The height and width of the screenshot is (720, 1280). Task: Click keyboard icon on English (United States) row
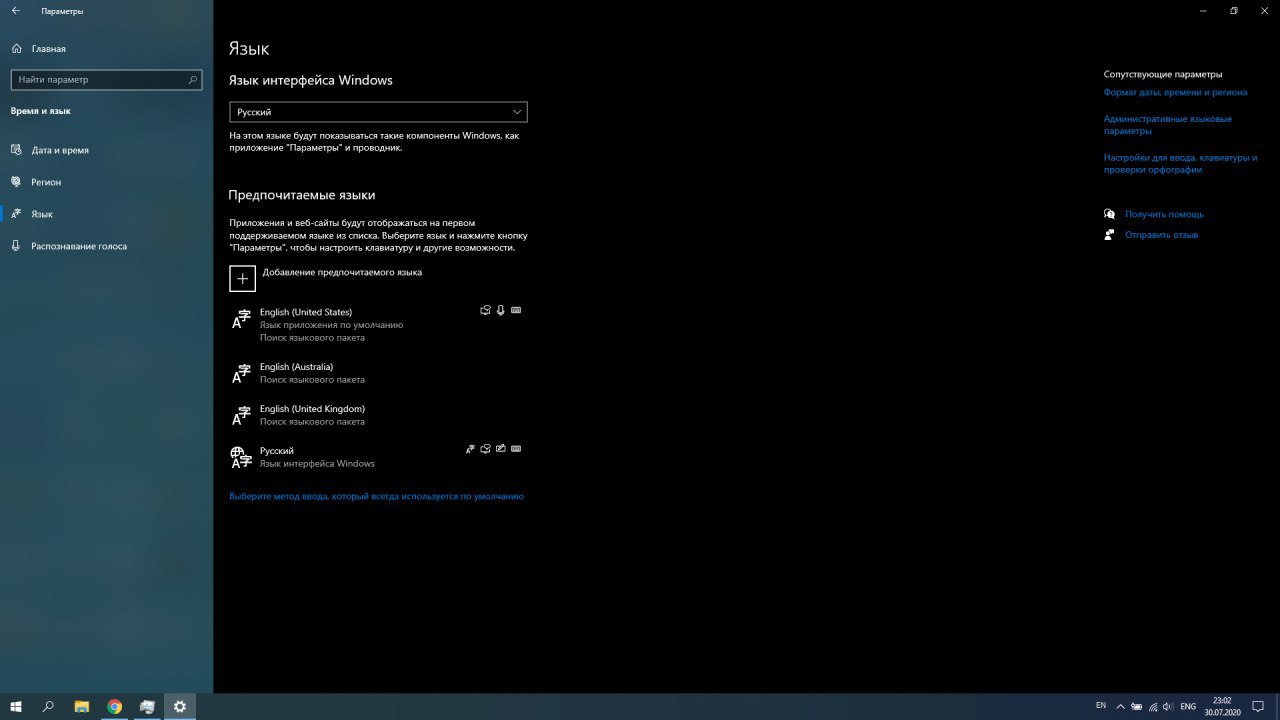(x=516, y=310)
